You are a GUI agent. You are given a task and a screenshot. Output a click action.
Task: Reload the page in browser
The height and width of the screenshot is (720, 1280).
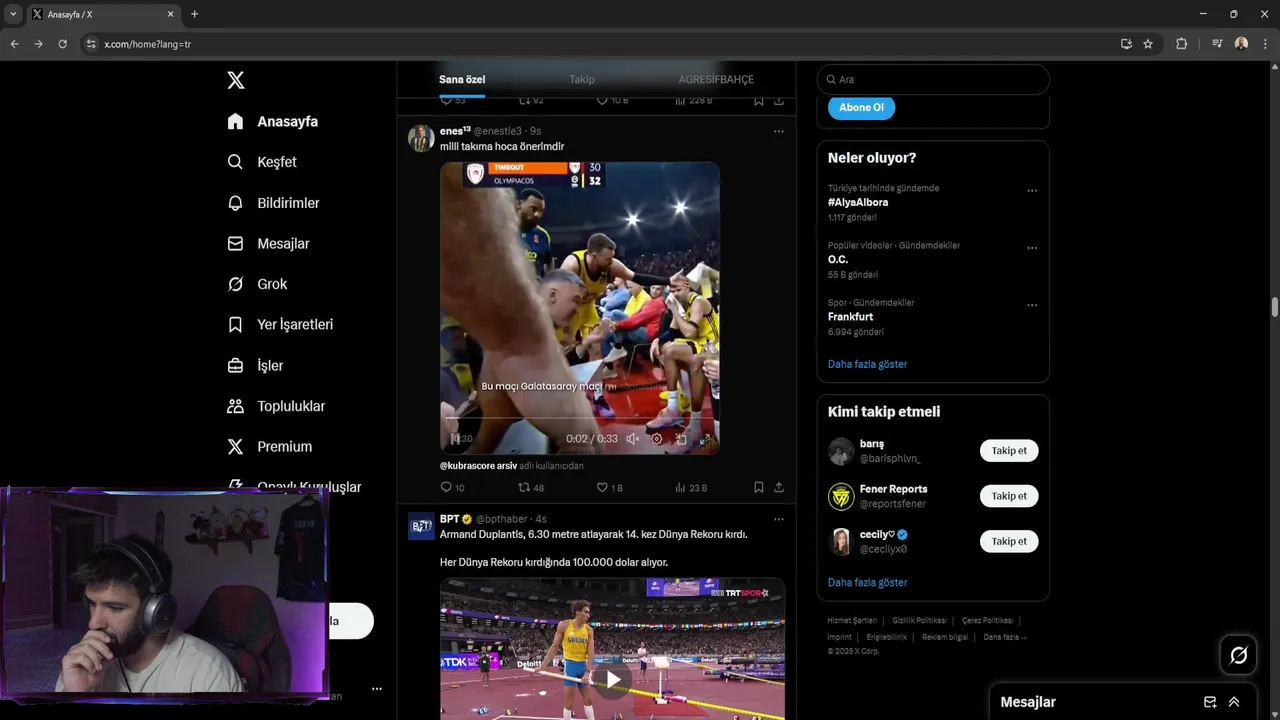pyautogui.click(x=62, y=44)
